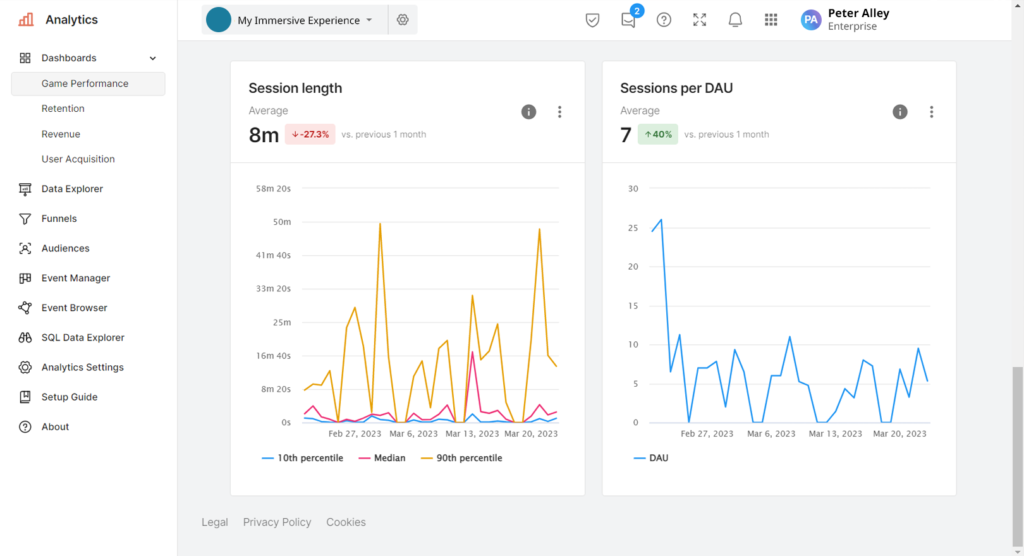The height and width of the screenshot is (556, 1024).
Task: Show Sessions per DAU info icon
Action: tap(900, 112)
